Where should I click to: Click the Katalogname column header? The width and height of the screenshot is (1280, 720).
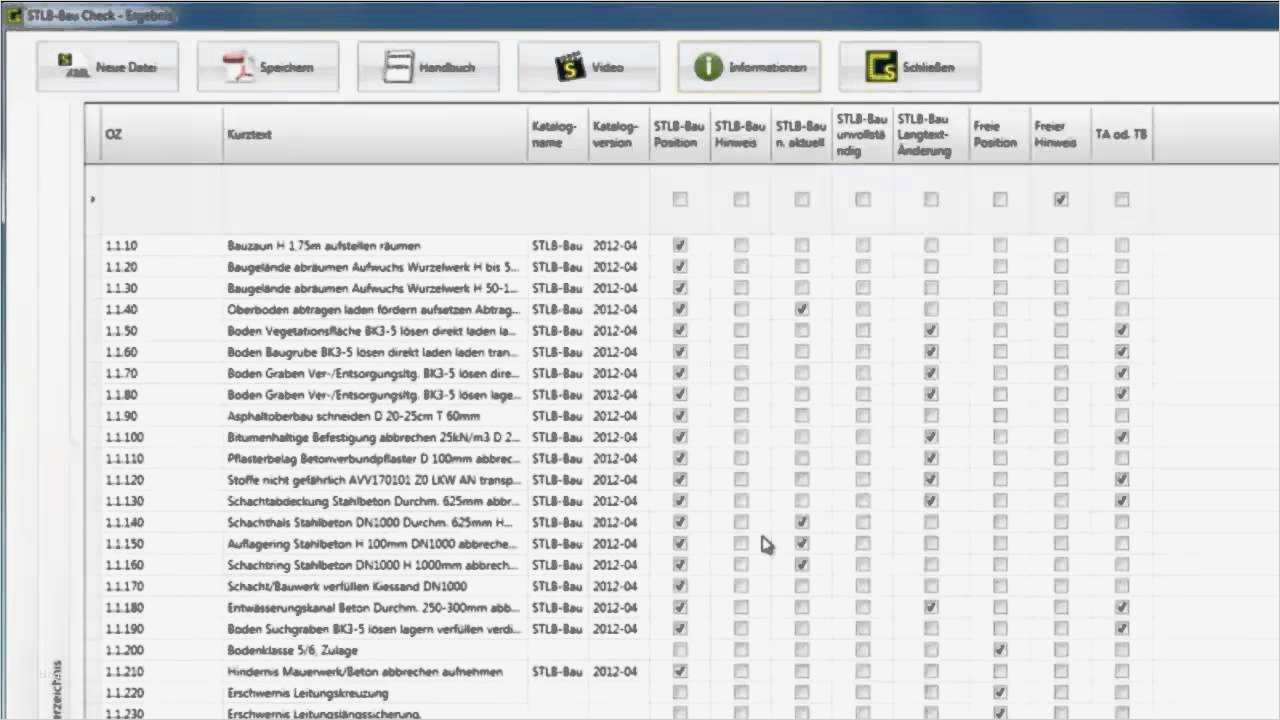[x=558, y=134]
